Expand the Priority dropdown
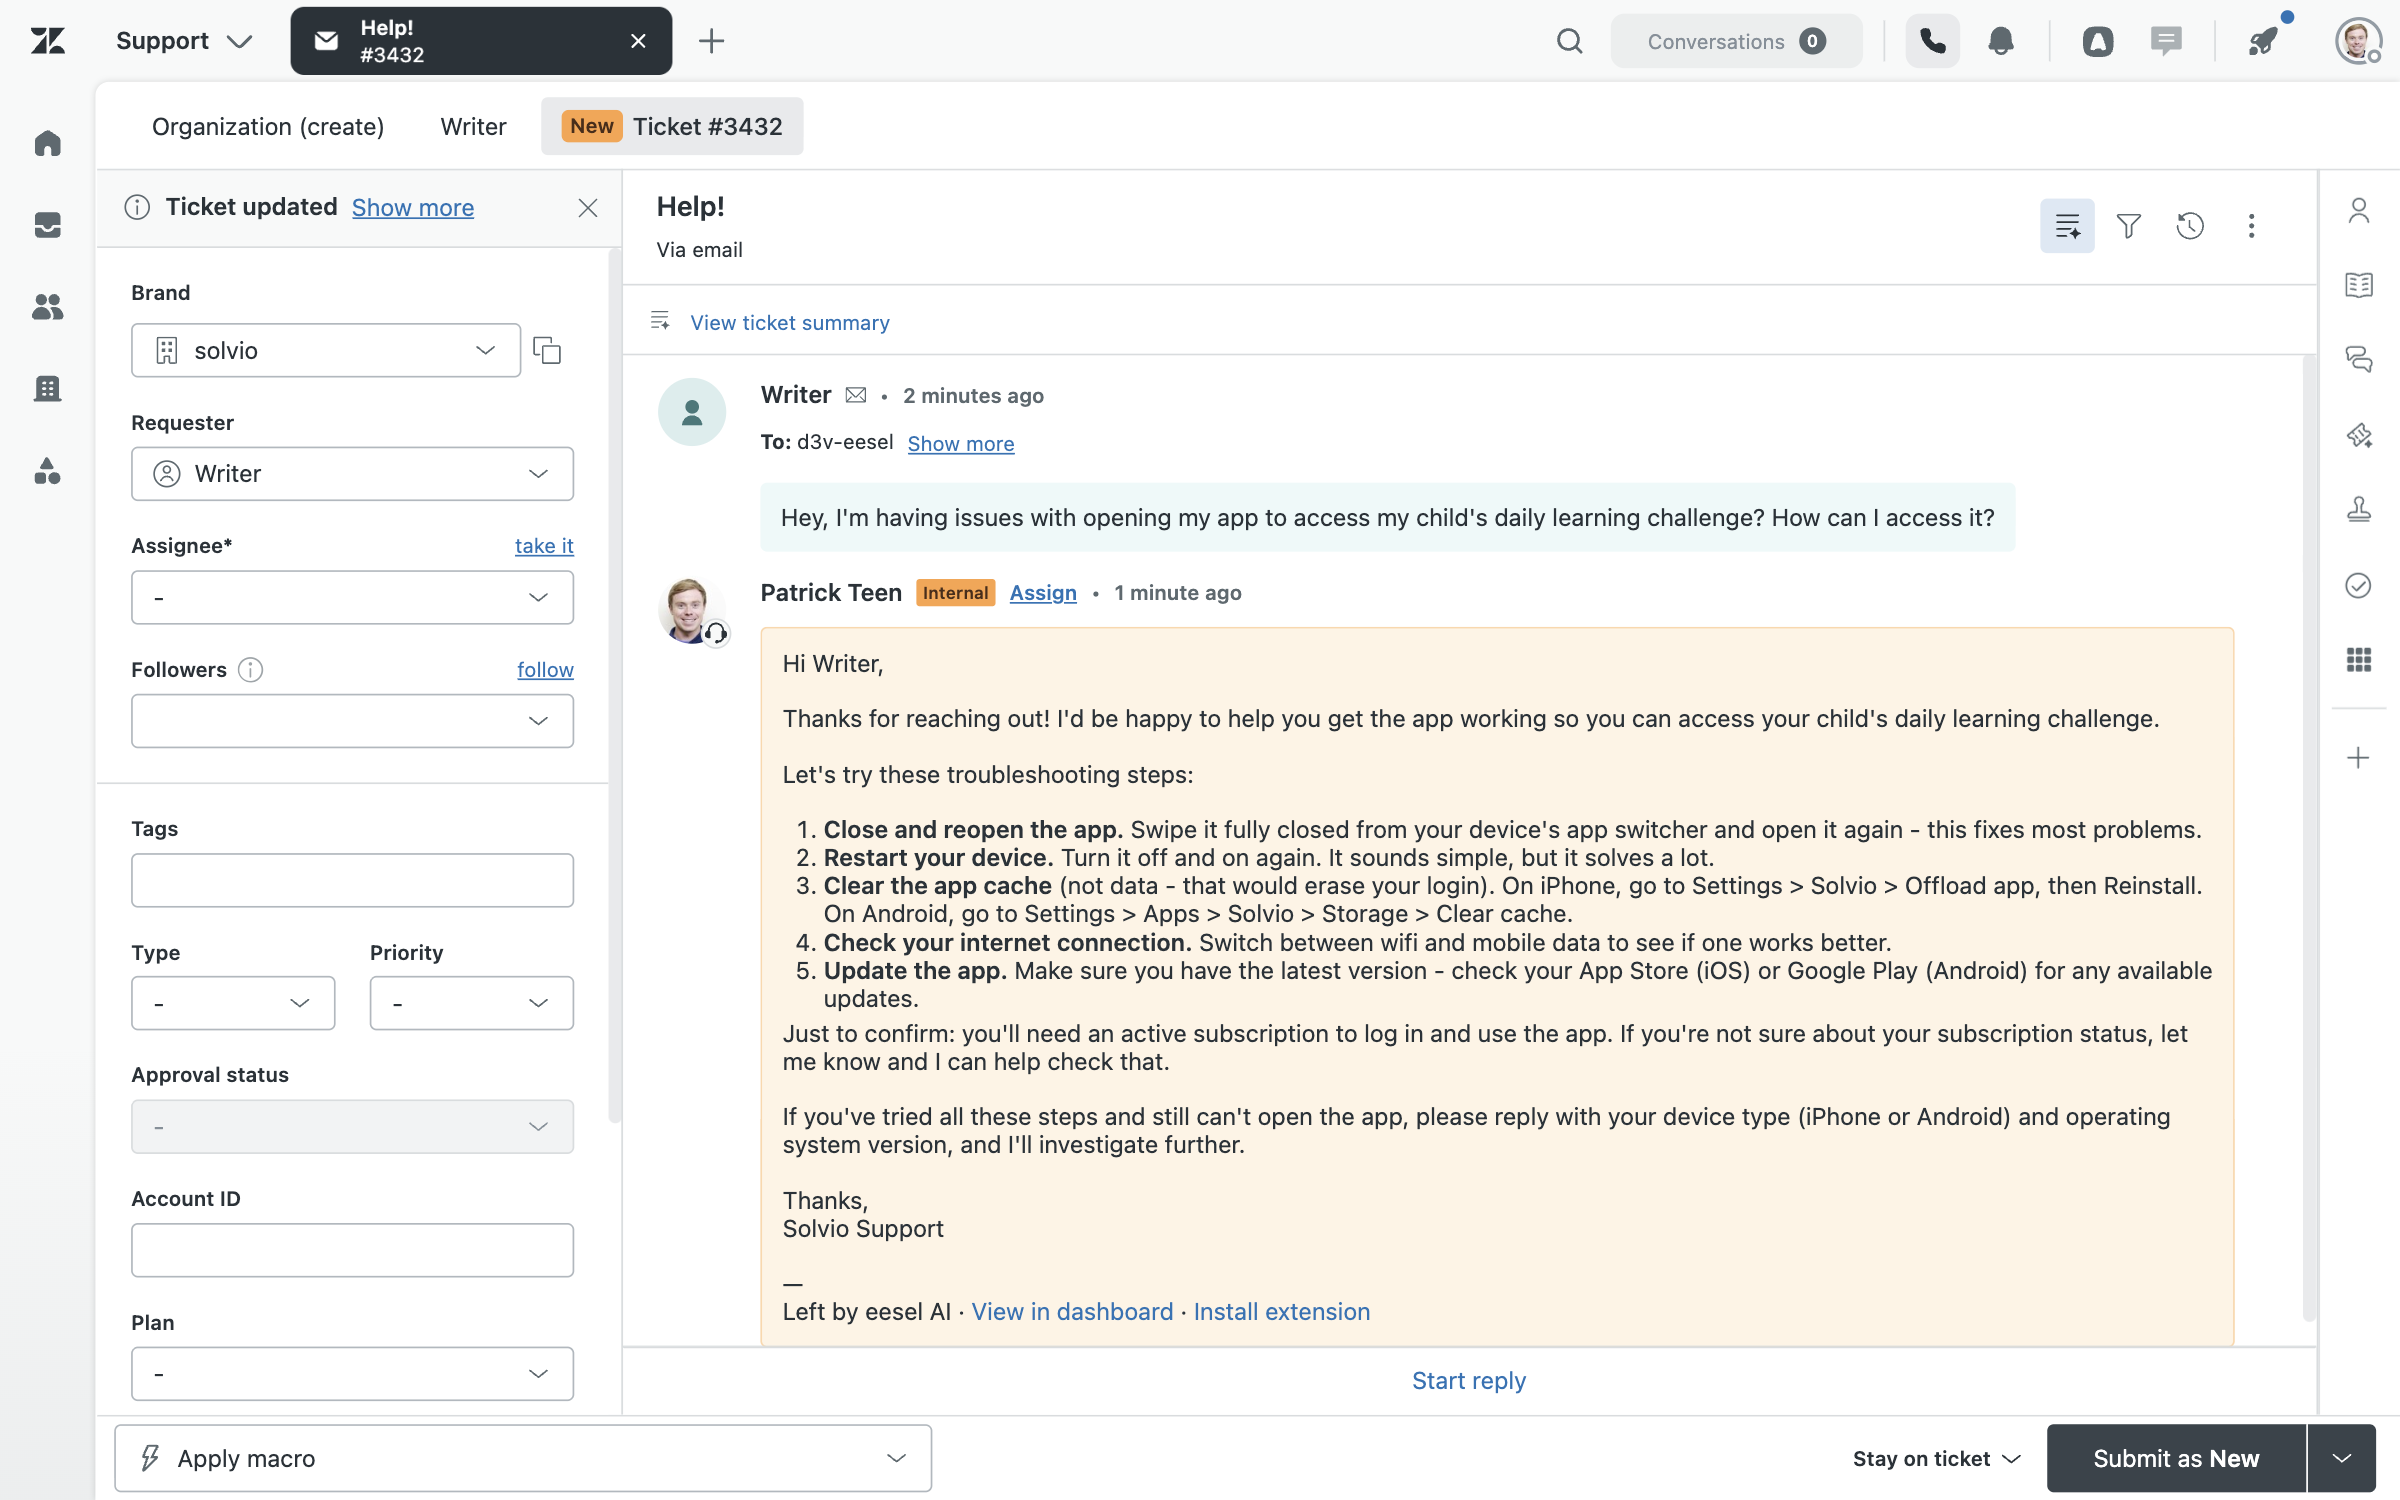 472,1003
